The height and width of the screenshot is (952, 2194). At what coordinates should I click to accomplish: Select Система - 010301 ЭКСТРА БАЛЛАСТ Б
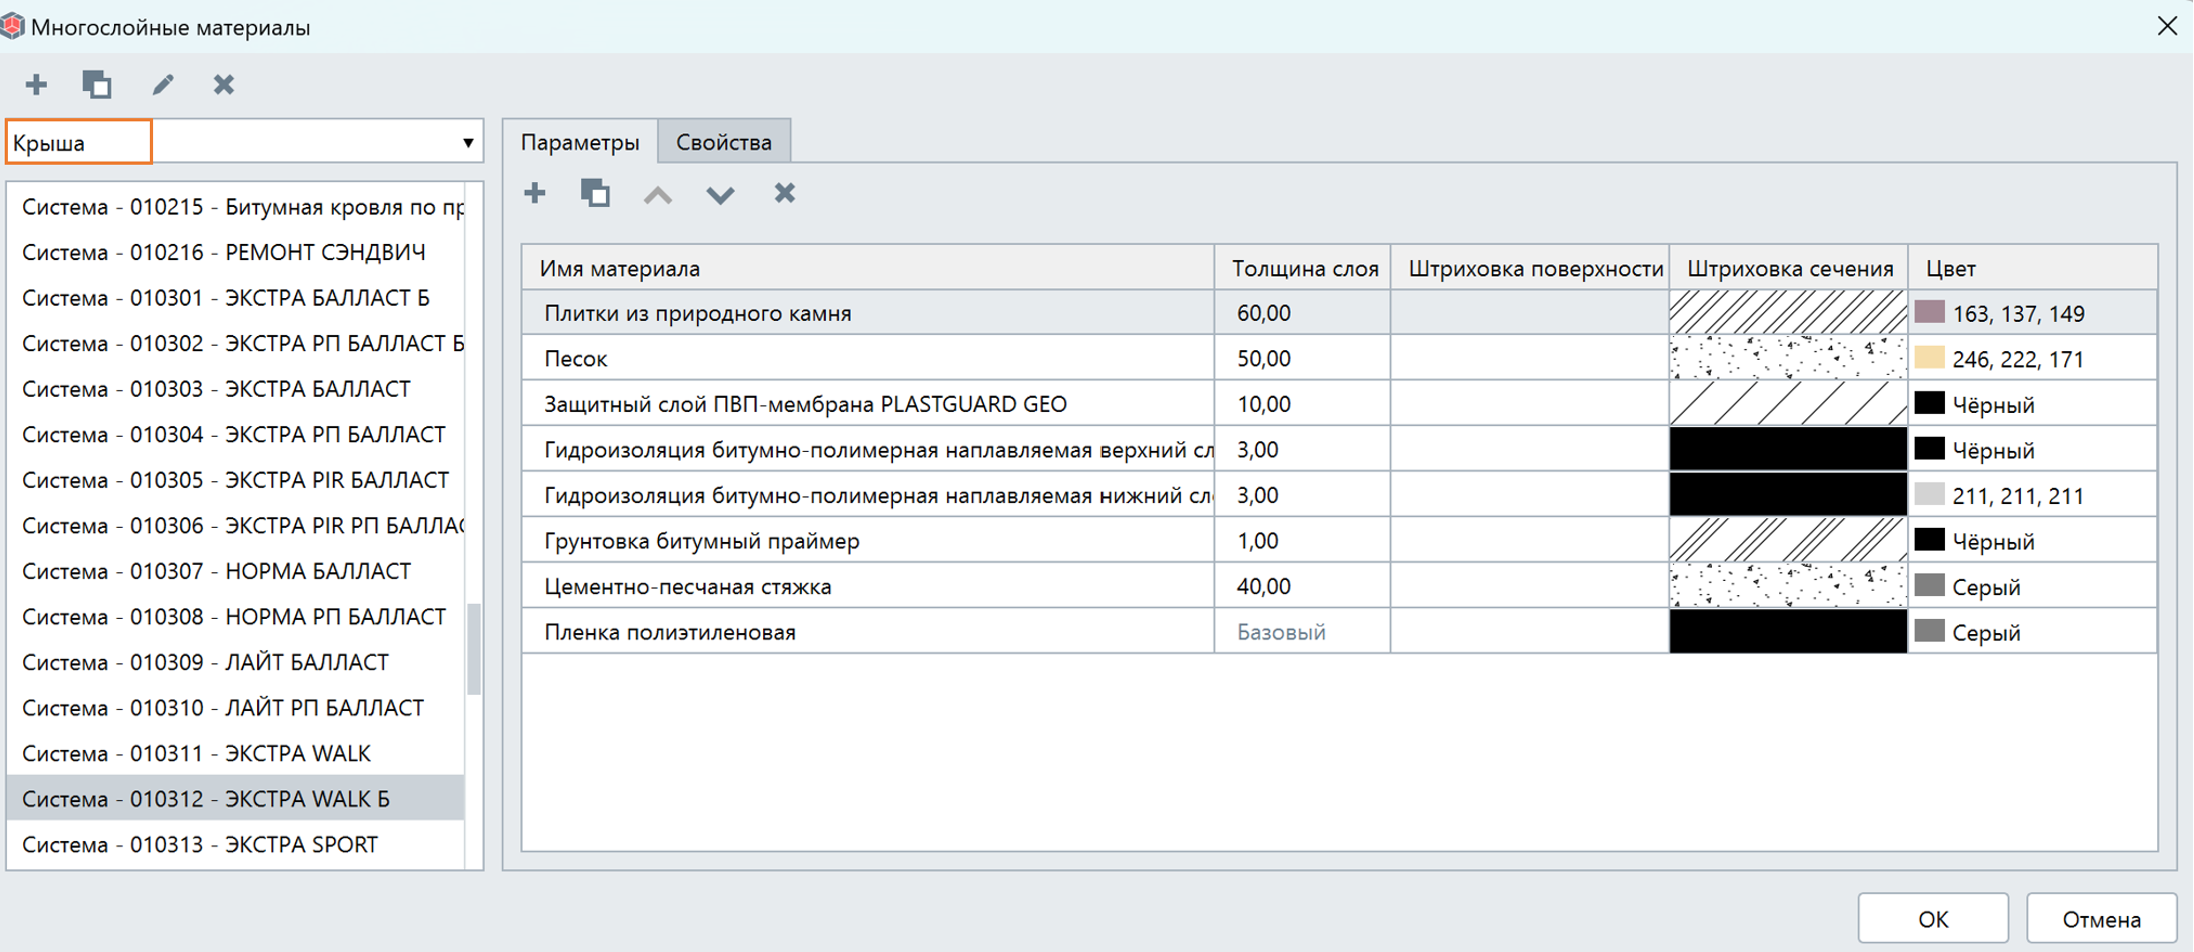click(x=236, y=298)
